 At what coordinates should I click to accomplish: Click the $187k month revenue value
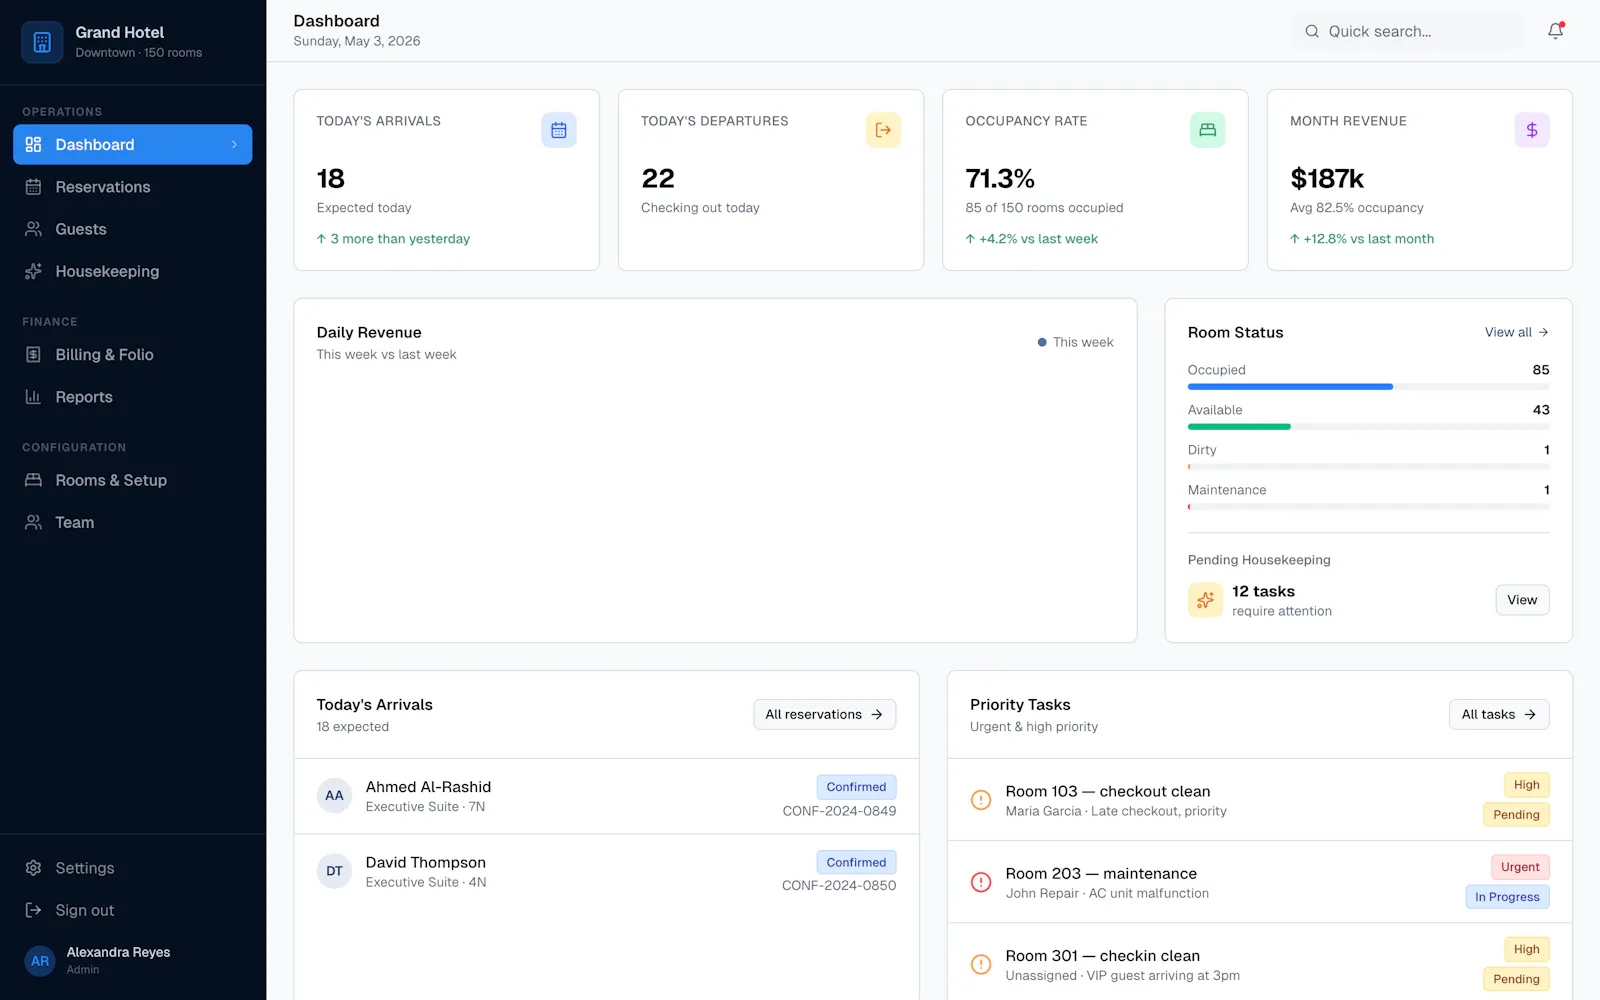1327,178
